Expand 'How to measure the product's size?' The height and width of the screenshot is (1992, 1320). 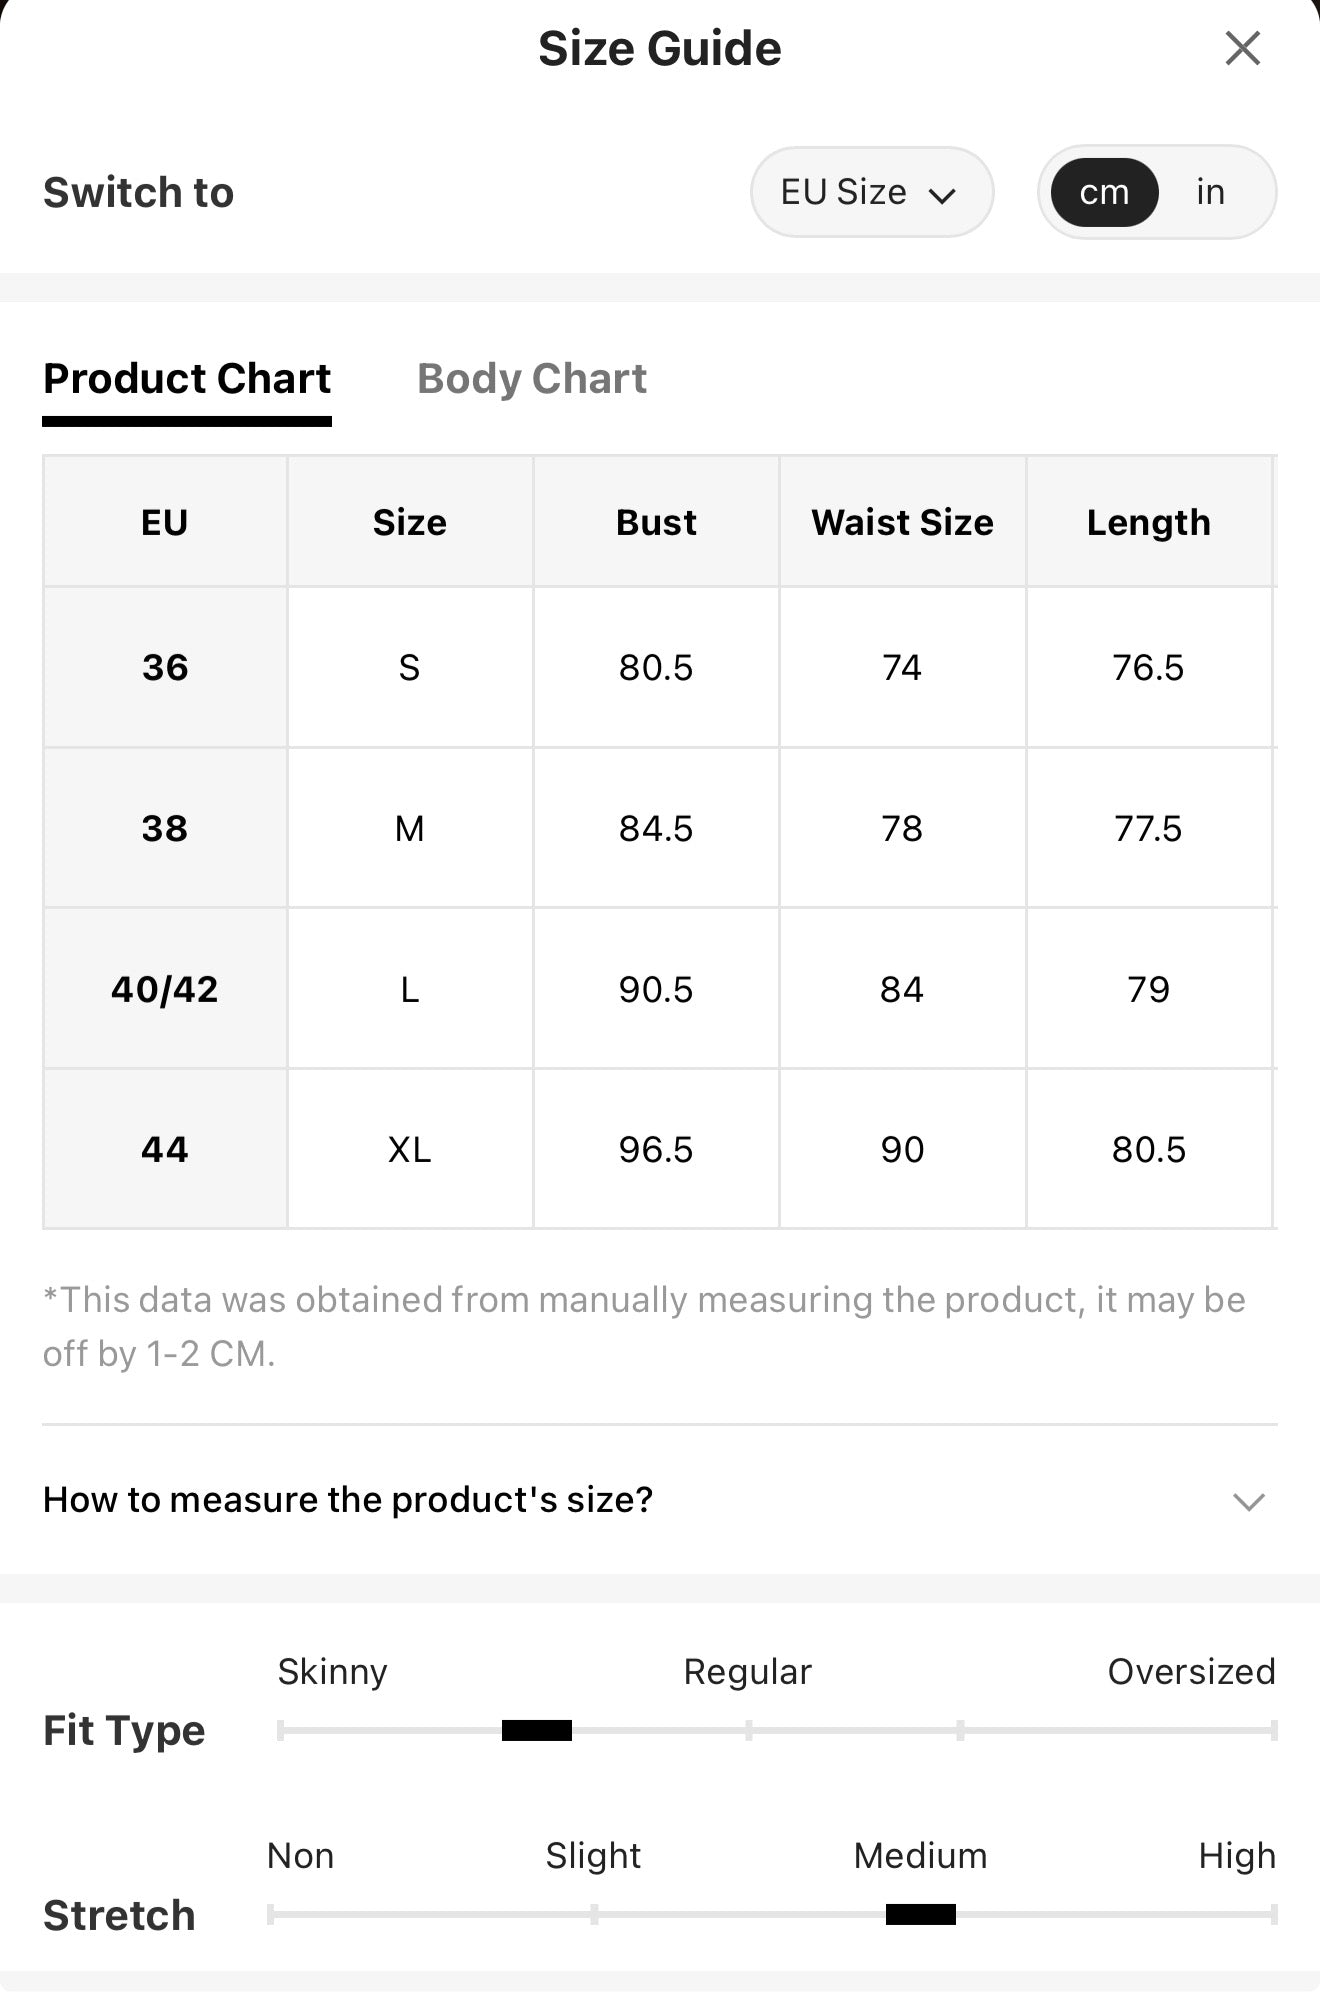coord(660,1500)
